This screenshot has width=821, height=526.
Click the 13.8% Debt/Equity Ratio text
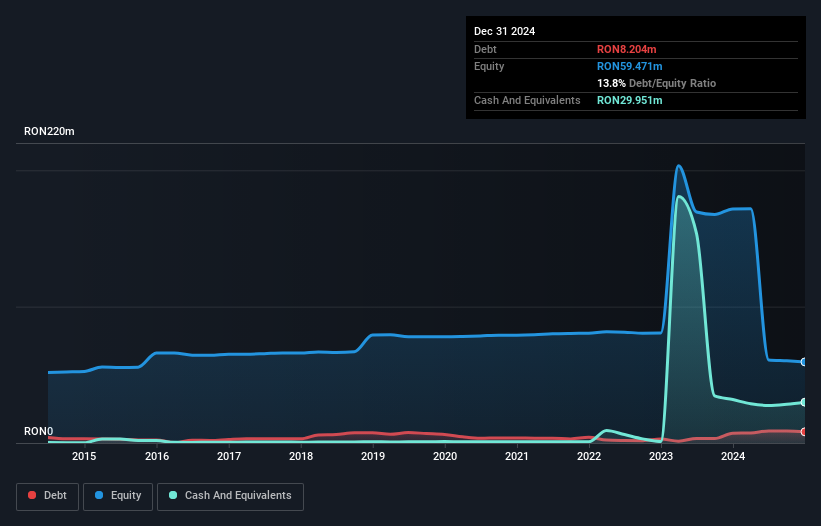tap(656, 83)
